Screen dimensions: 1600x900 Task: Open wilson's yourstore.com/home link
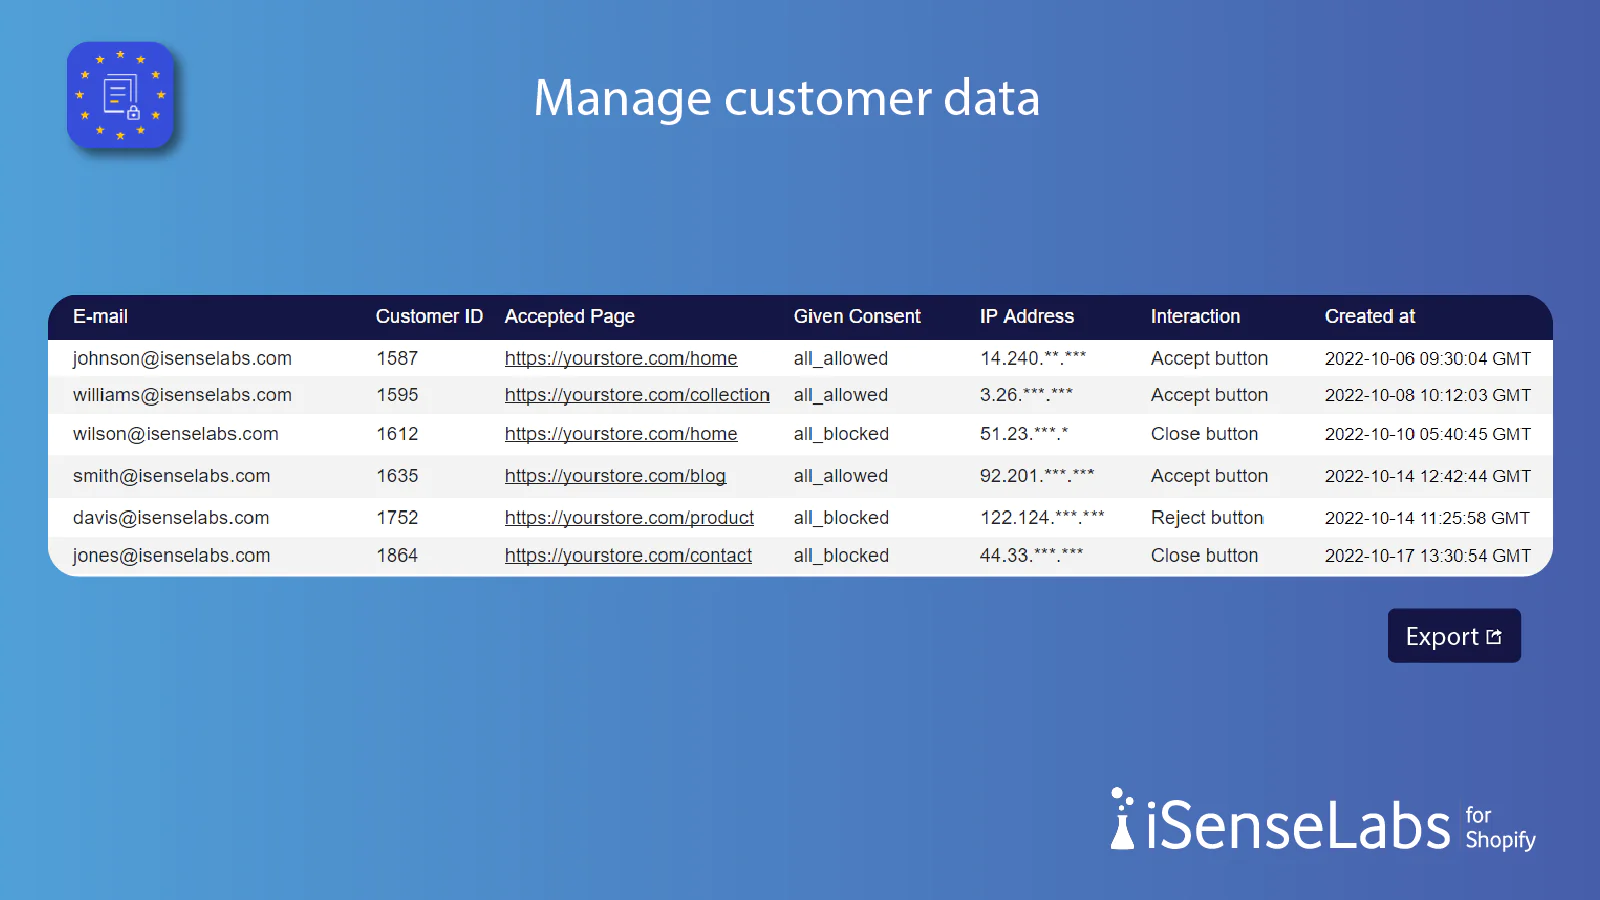point(621,434)
